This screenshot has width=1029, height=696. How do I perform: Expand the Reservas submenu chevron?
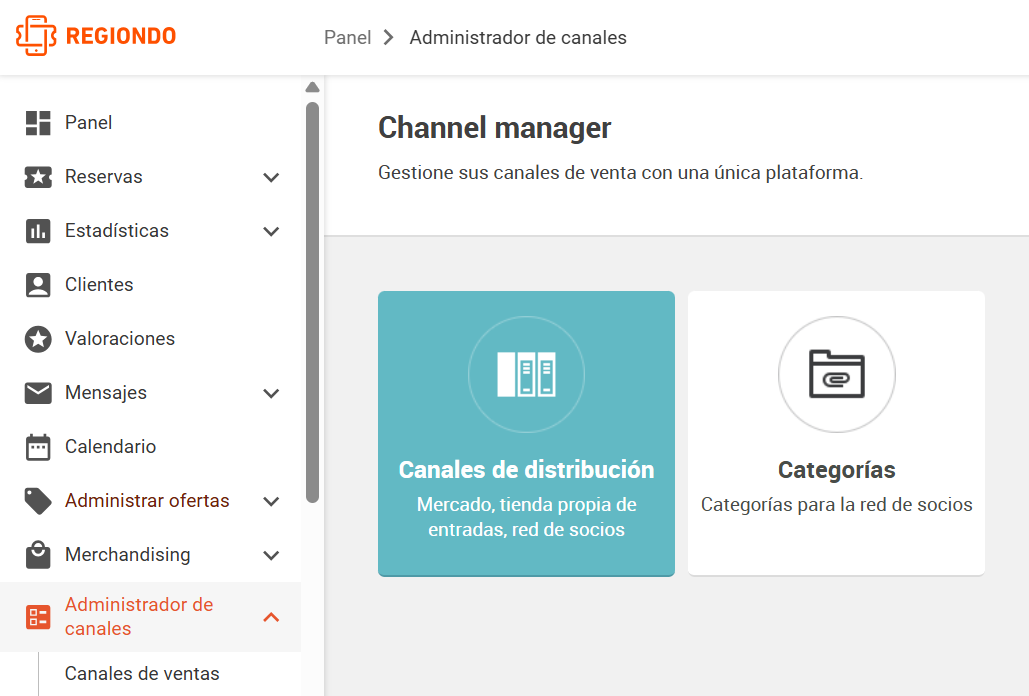271,177
